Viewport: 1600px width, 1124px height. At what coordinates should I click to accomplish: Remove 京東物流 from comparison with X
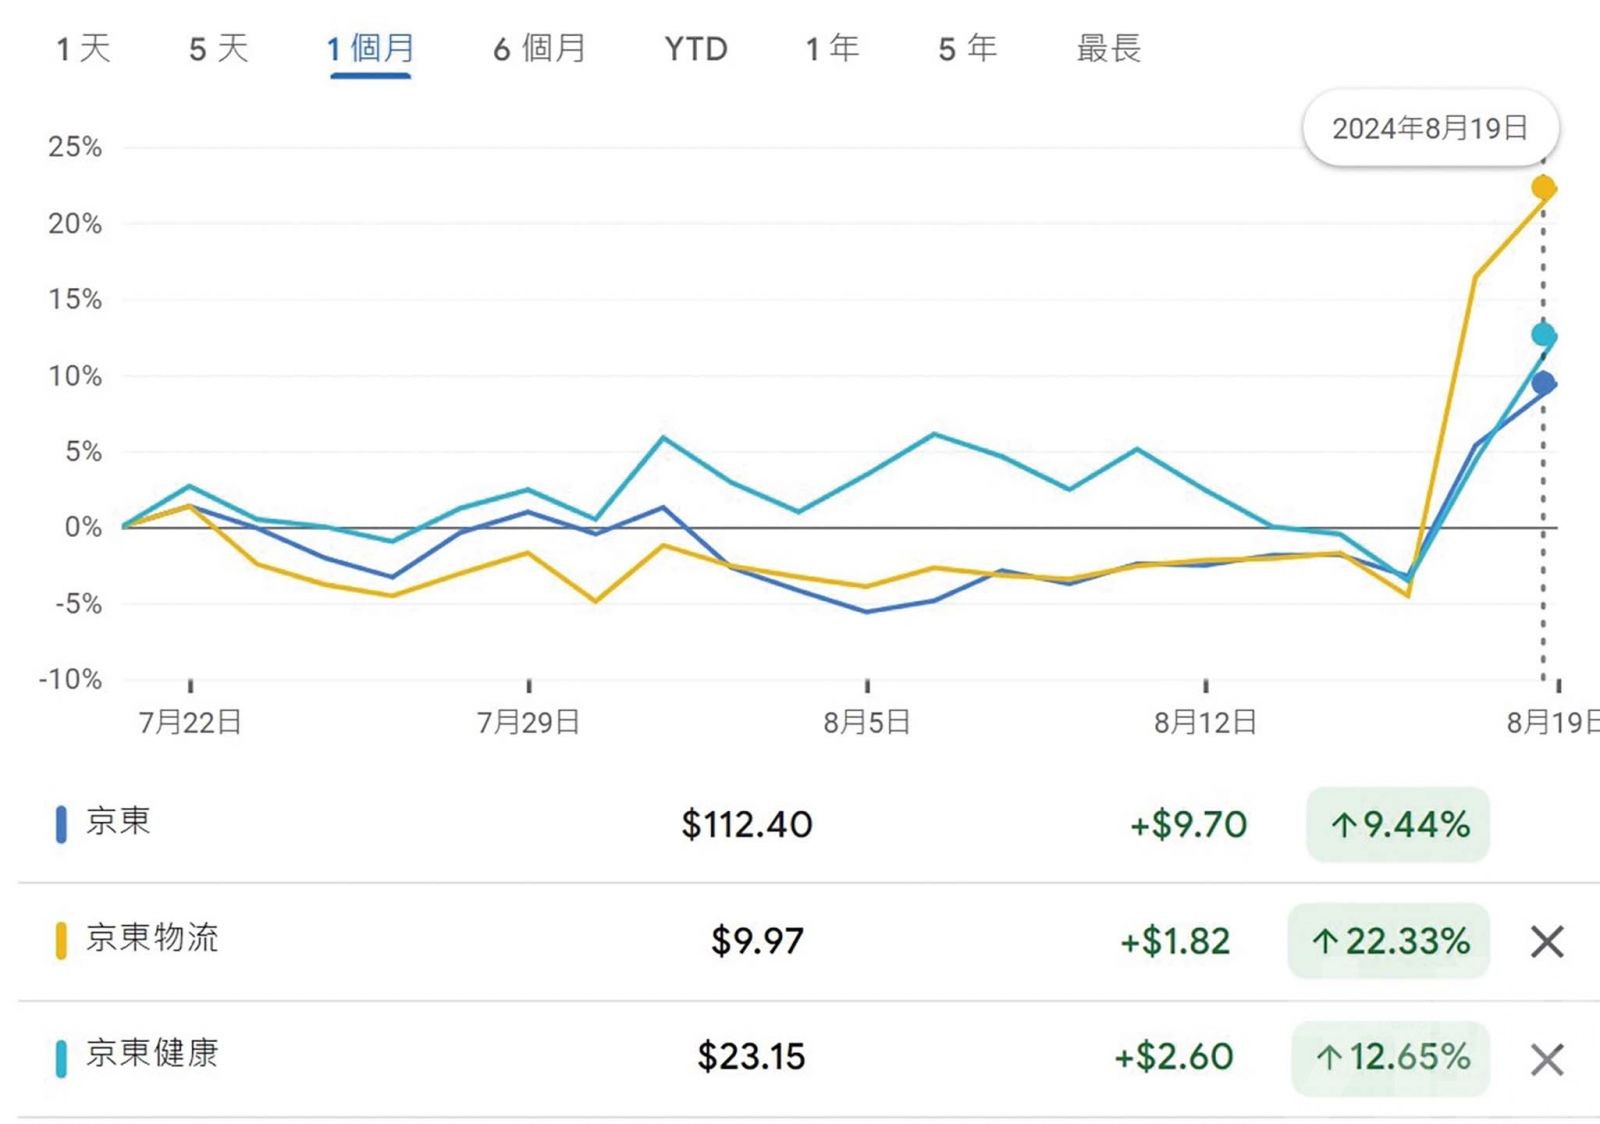[1547, 941]
